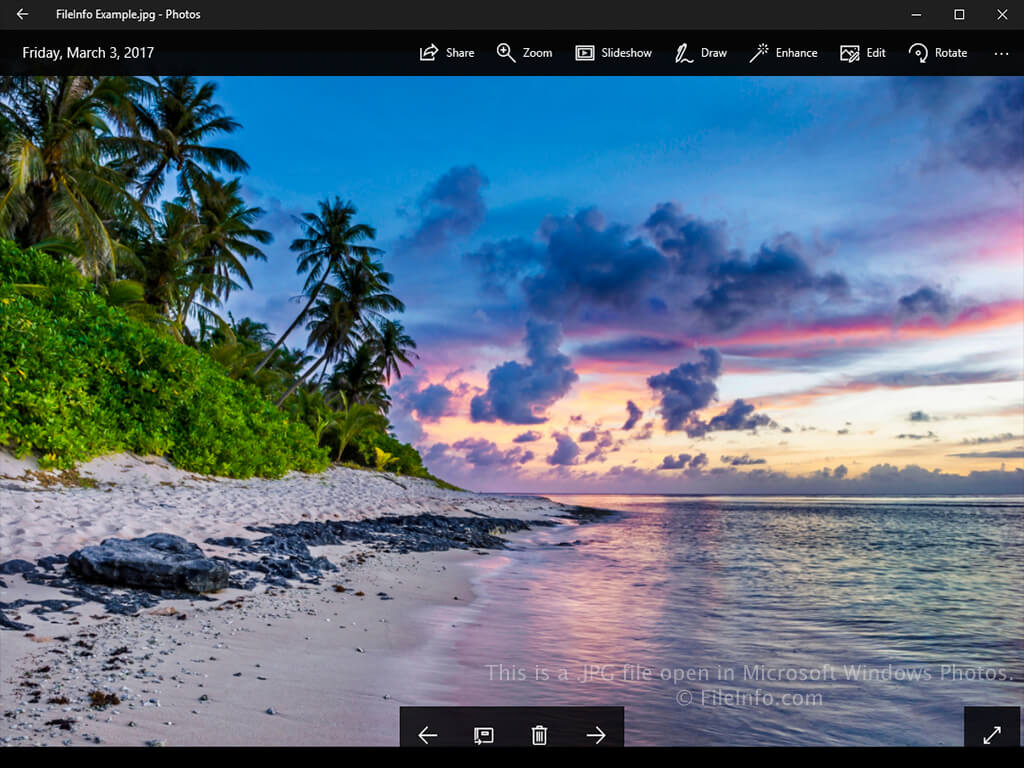The image size is (1024, 768).
Task: Click the back arrow in title bar
Action: (x=22, y=14)
